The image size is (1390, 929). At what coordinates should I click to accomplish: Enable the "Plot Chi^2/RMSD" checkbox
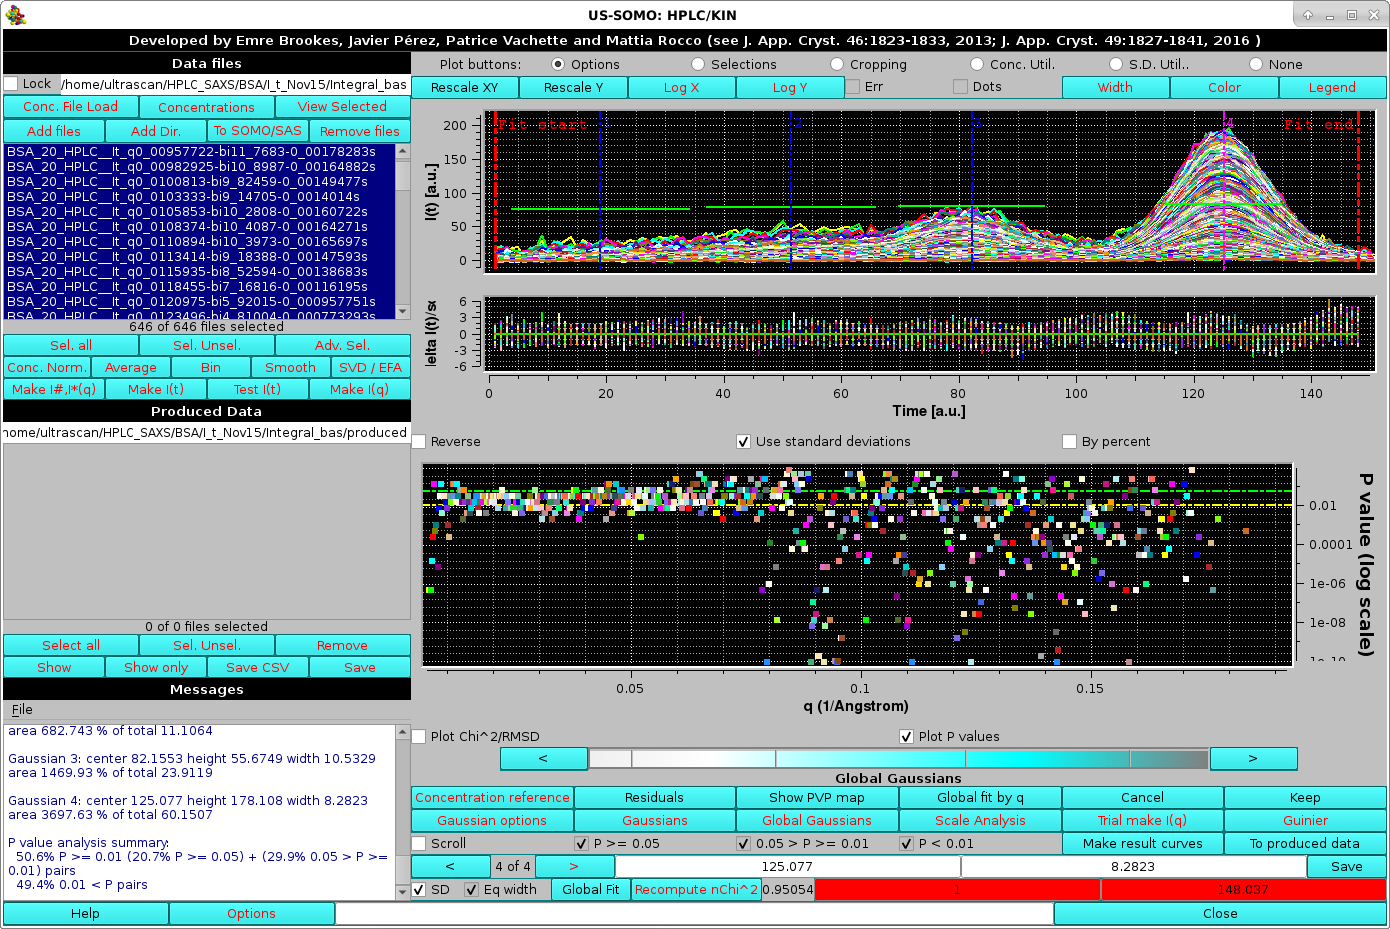pyautogui.click(x=419, y=736)
